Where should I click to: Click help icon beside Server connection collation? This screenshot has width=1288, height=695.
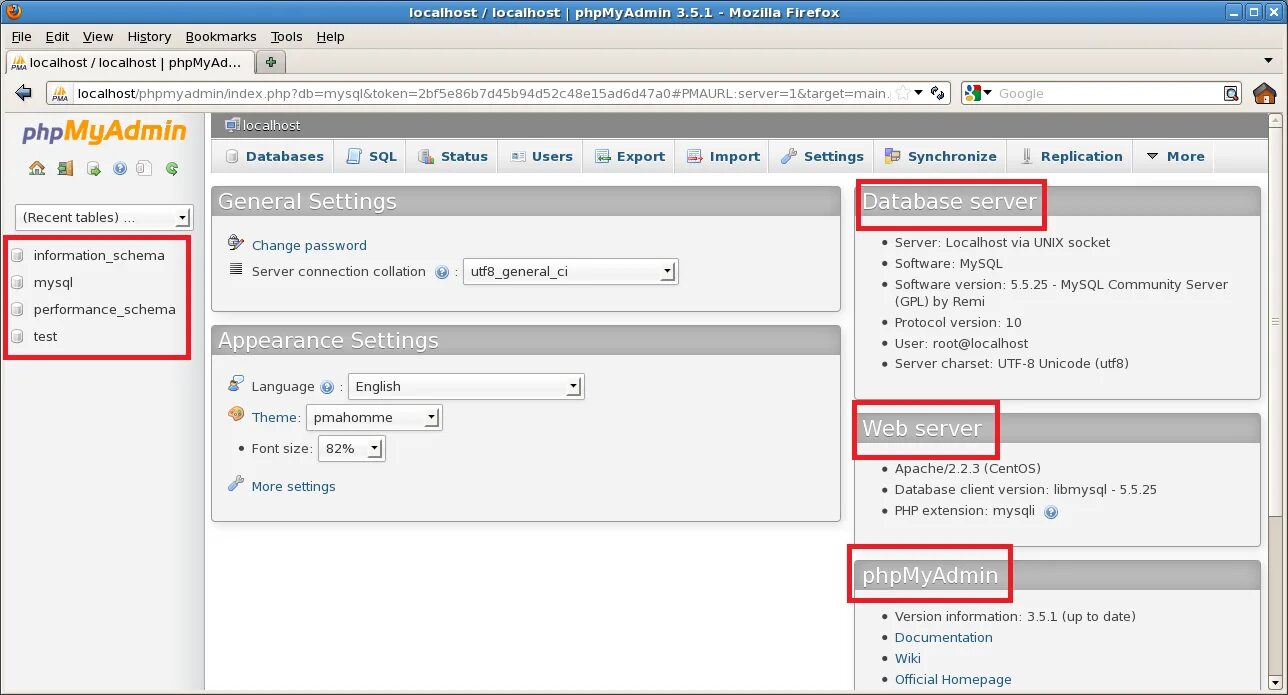[x=442, y=272]
